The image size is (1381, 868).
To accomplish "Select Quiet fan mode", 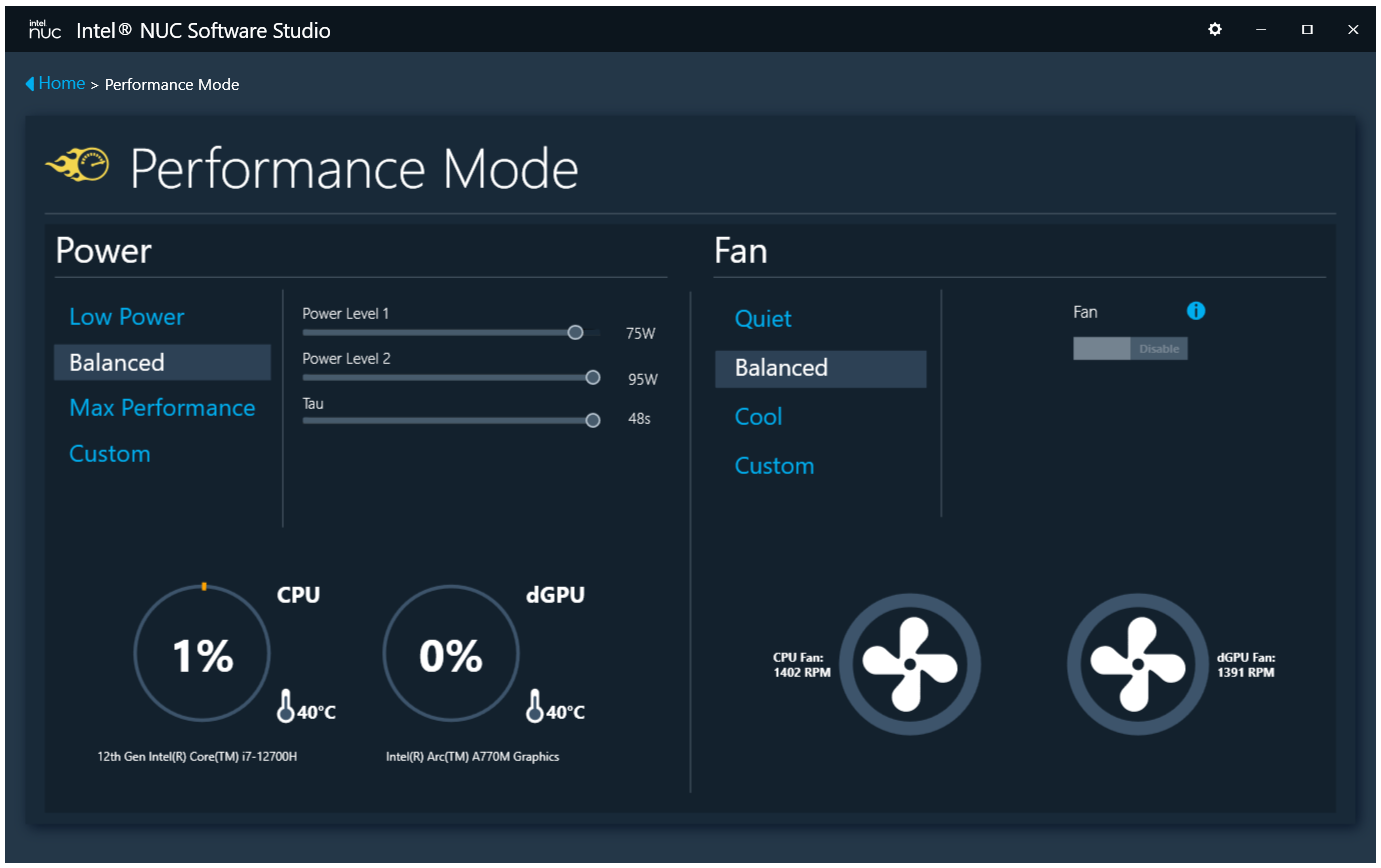I will point(763,319).
